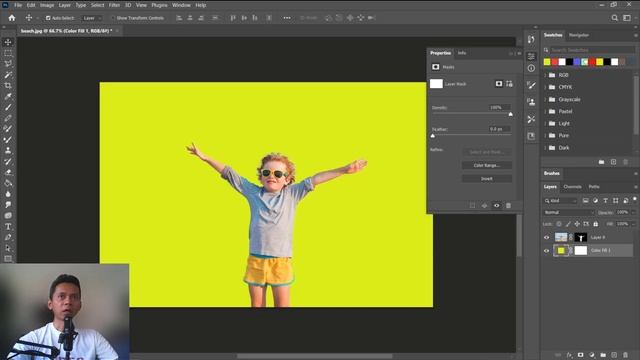This screenshot has height=360, width=640.
Task: Click the three-dots more align options
Action: tap(287, 18)
